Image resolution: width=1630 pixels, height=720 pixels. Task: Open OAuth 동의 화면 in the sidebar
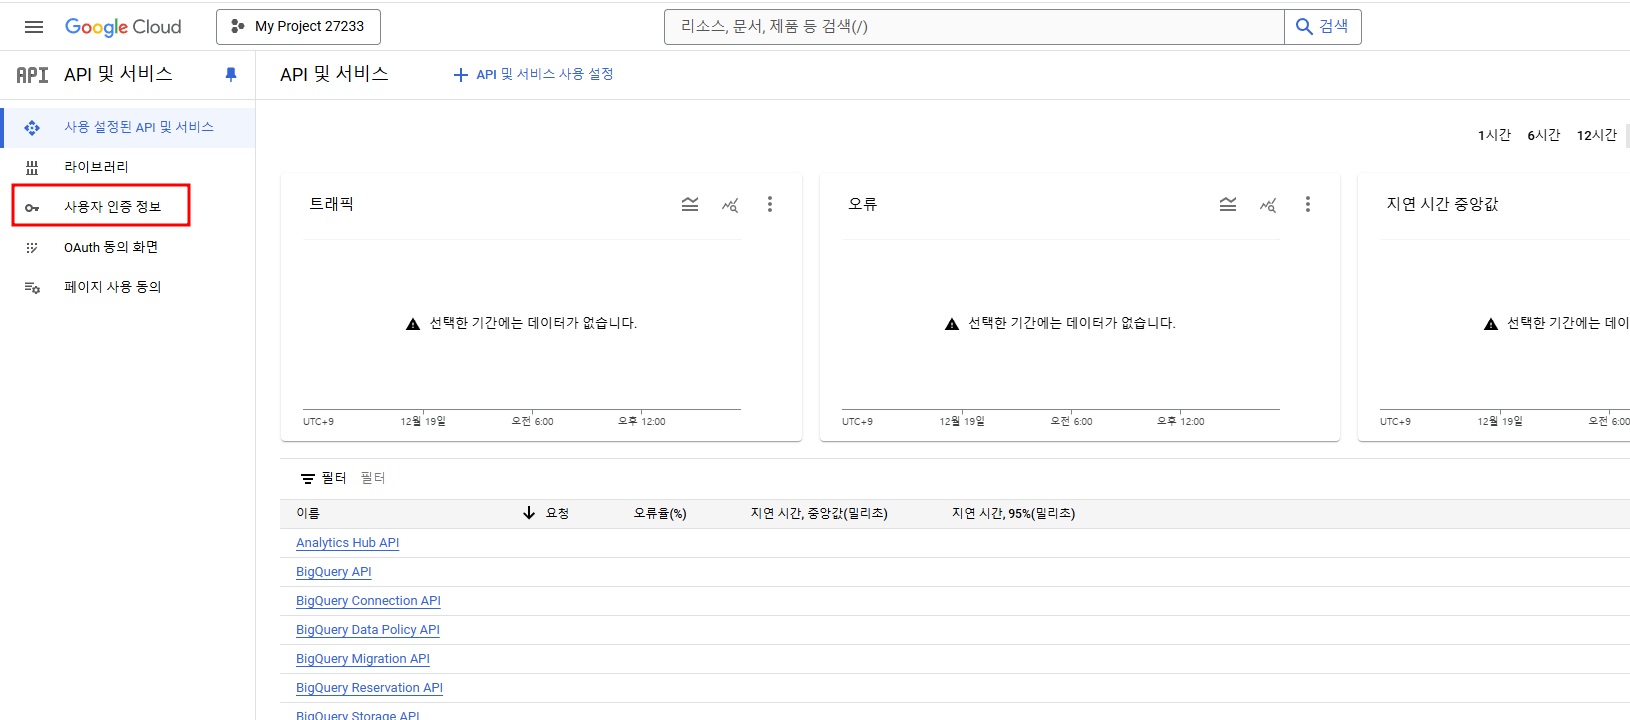(128, 247)
